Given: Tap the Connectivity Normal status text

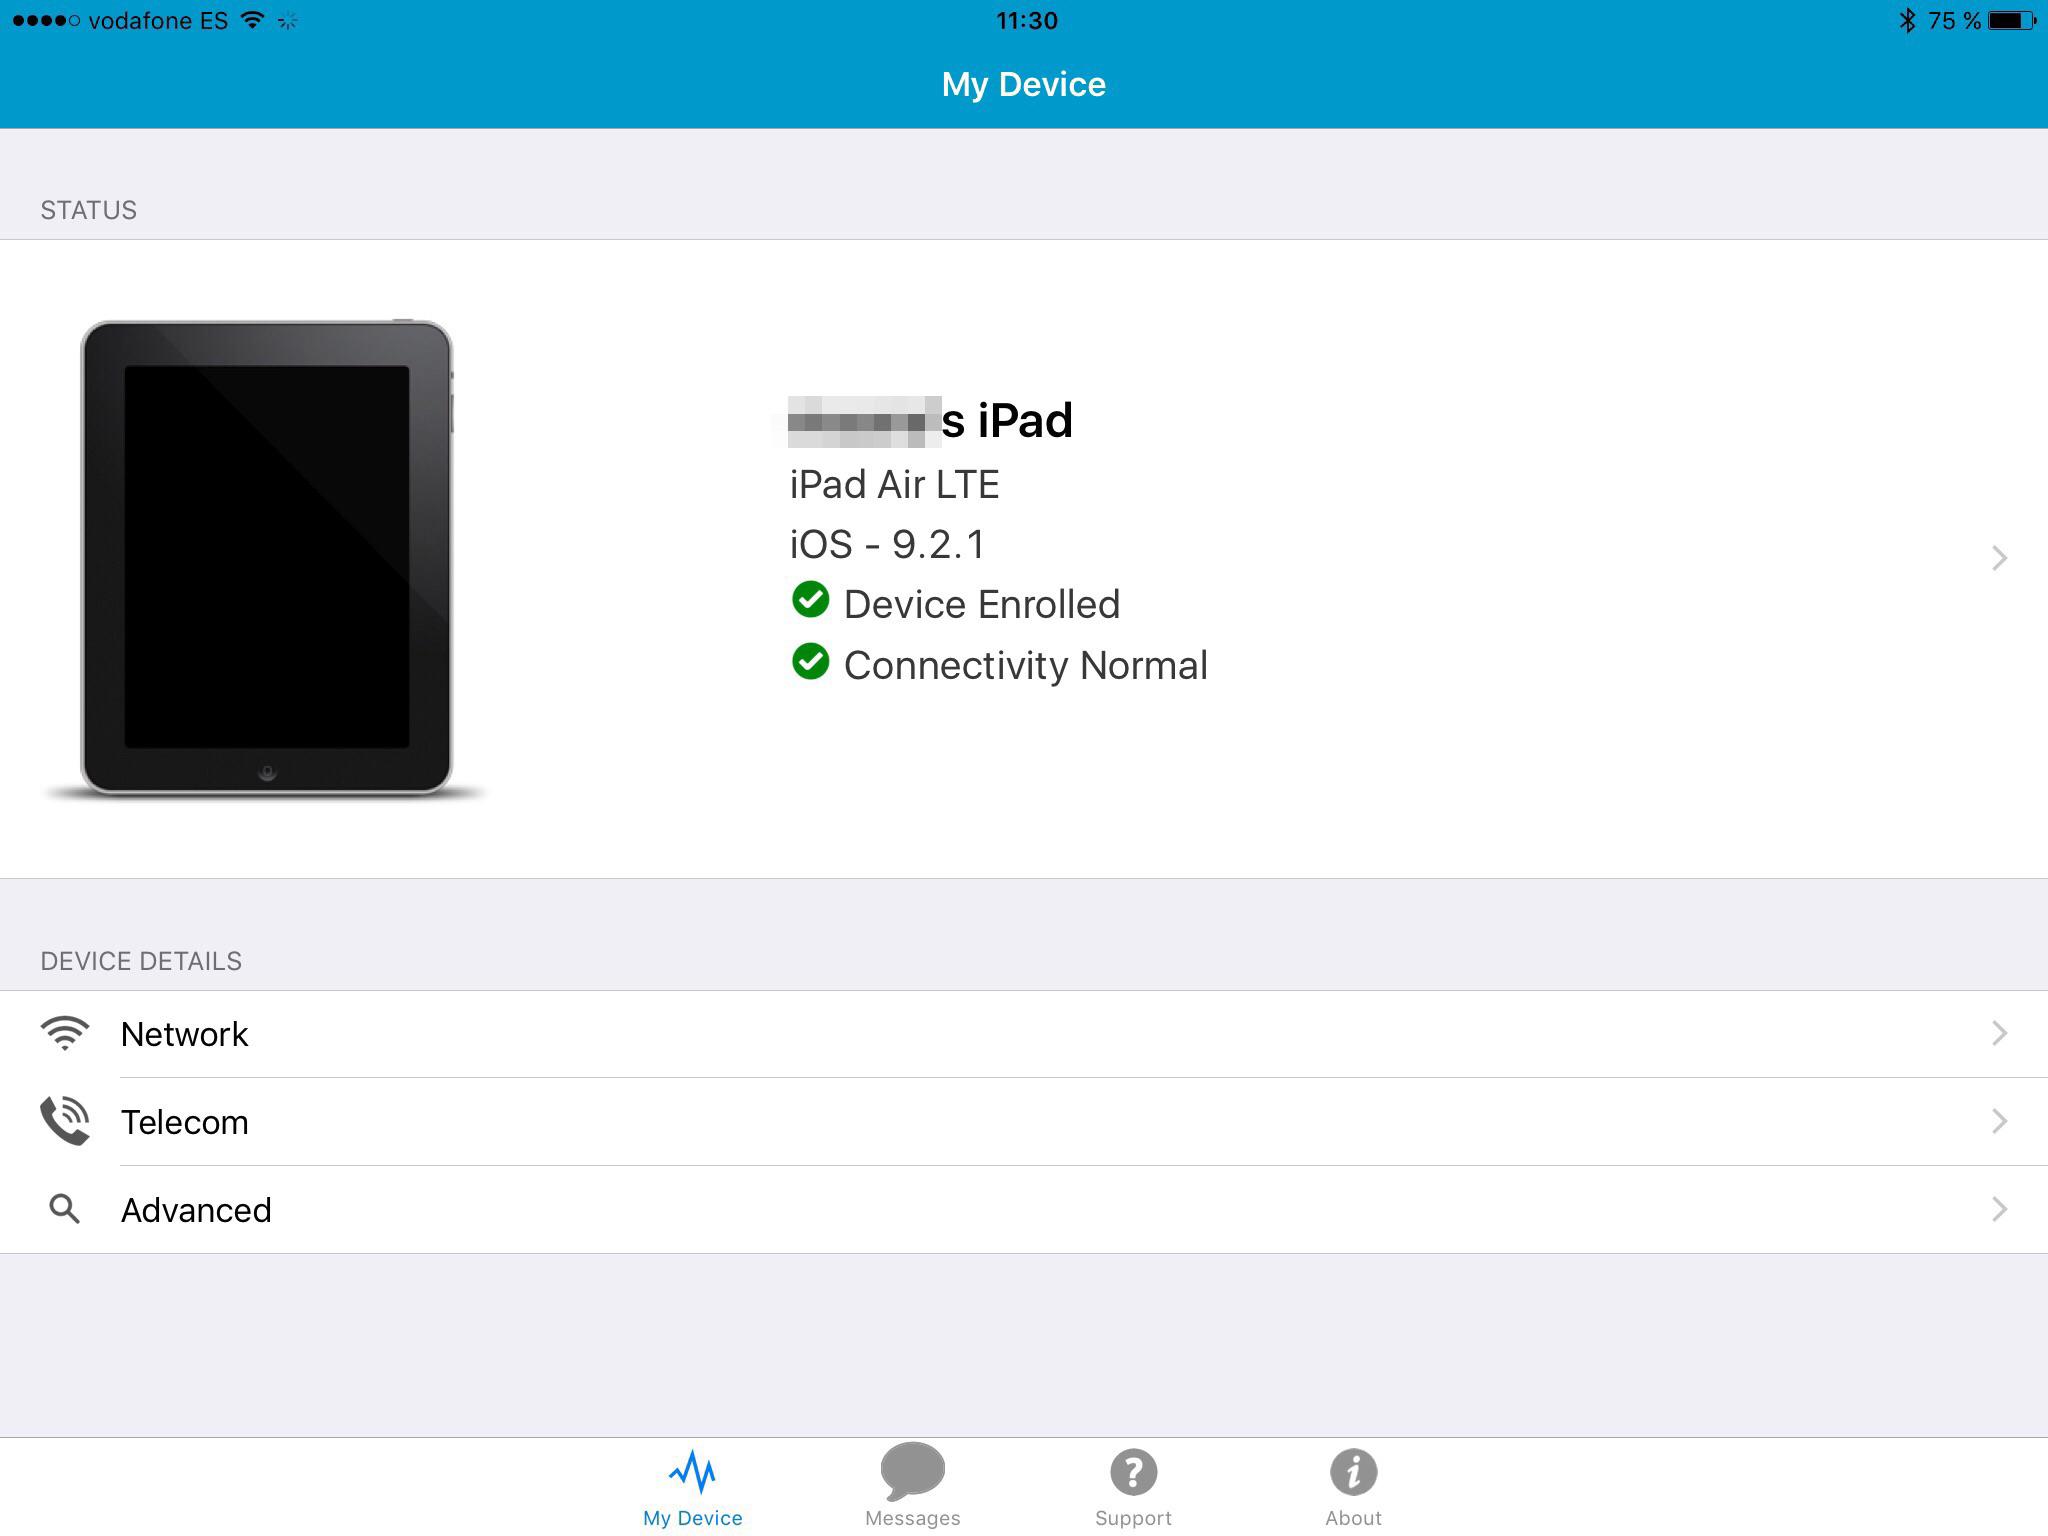Looking at the screenshot, I should coord(1026,666).
